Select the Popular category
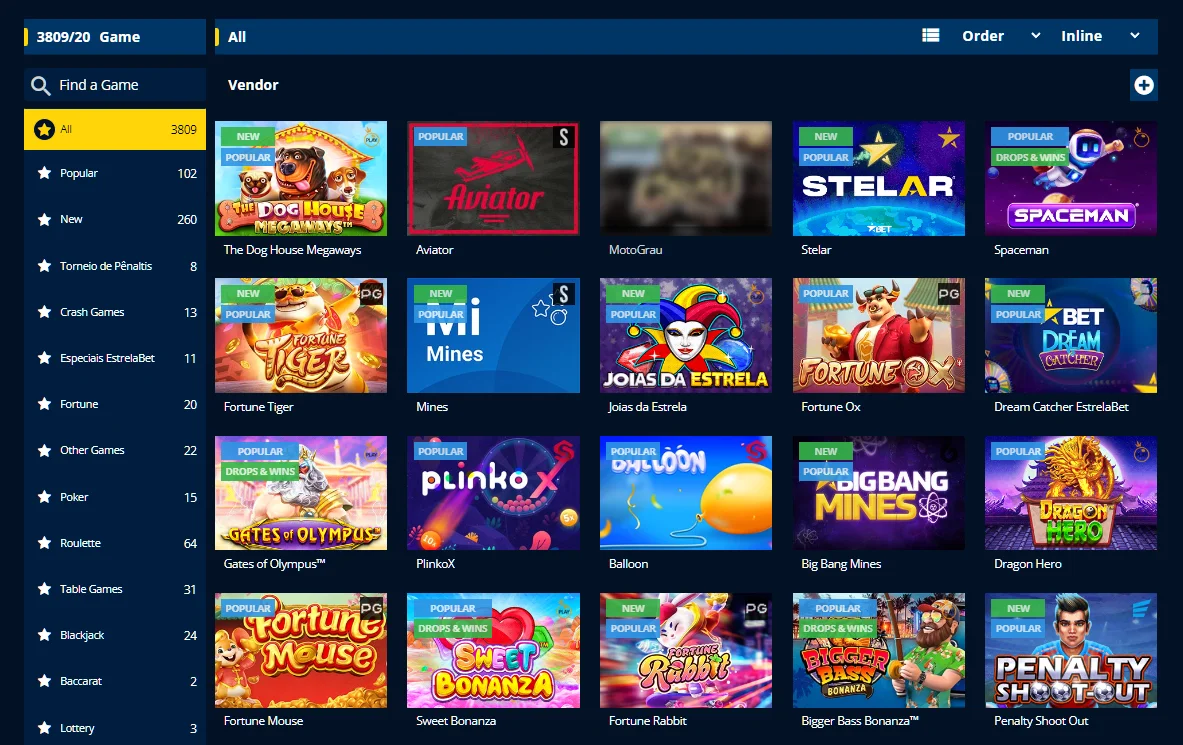Image resolution: width=1183 pixels, height=745 pixels. pyautogui.click(x=115, y=173)
